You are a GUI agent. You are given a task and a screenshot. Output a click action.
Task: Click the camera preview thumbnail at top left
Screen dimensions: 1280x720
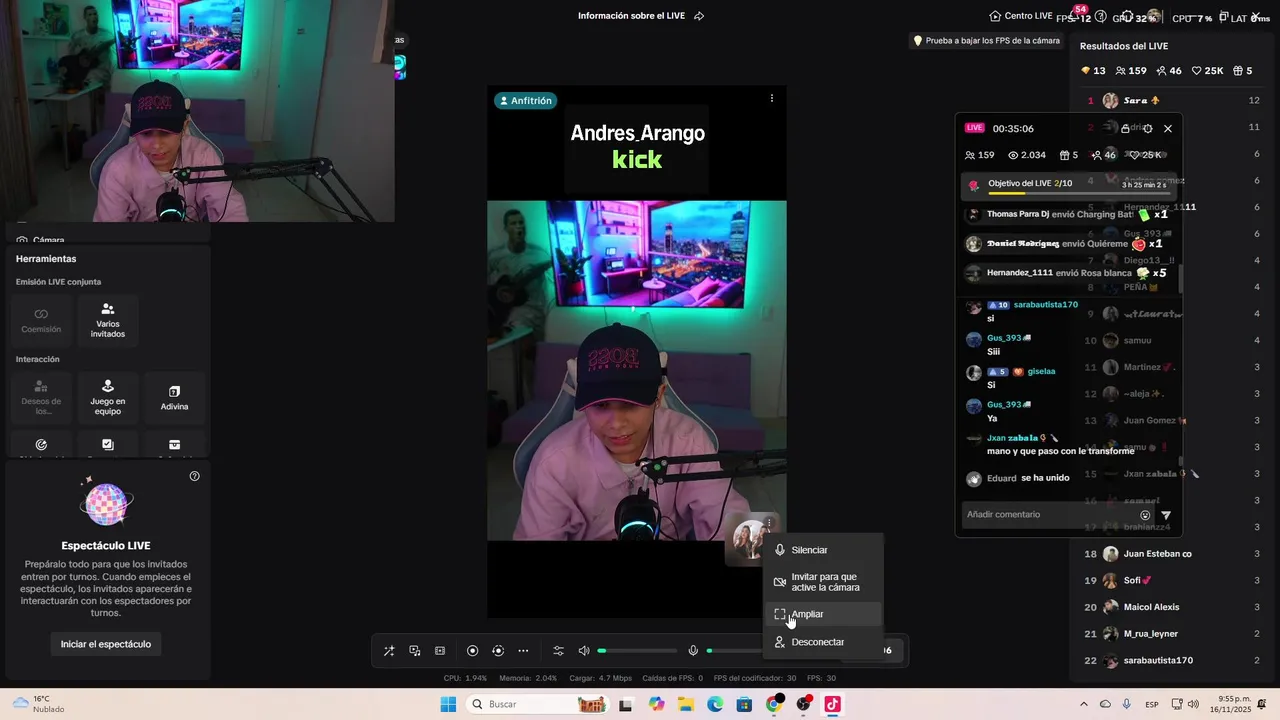coord(197,110)
